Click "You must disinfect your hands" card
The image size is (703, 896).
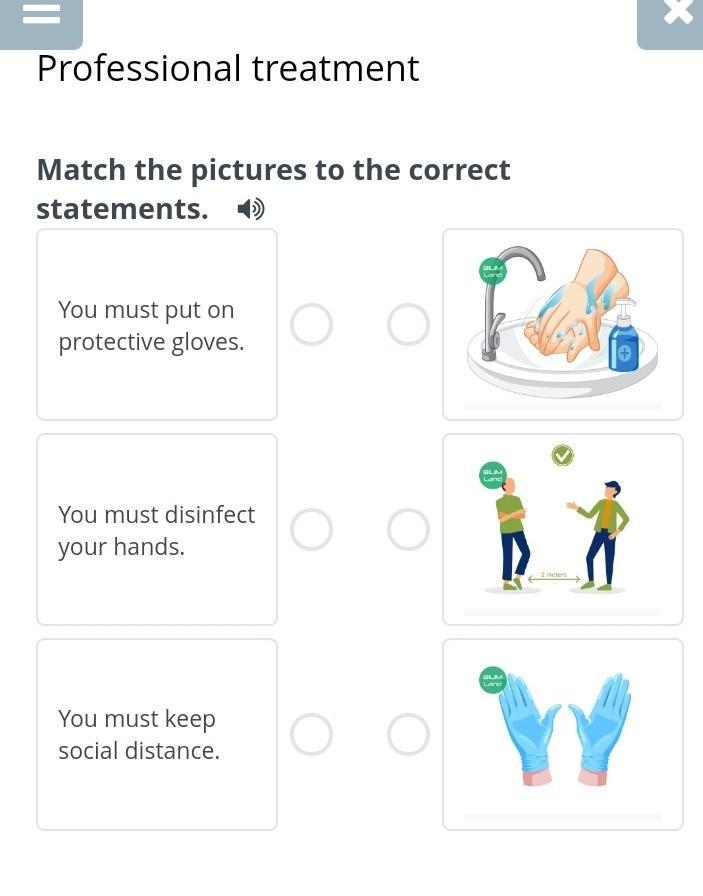(157, 530)
